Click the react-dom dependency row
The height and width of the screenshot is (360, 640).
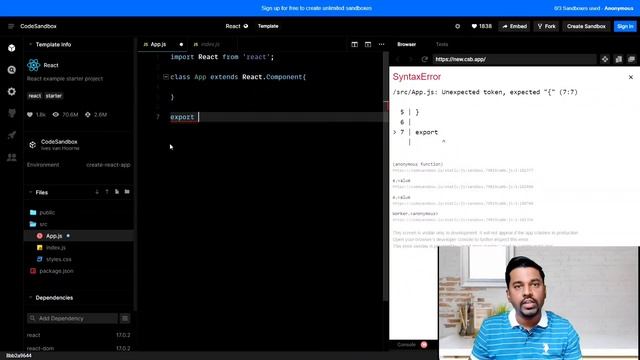tap(79, 348)
